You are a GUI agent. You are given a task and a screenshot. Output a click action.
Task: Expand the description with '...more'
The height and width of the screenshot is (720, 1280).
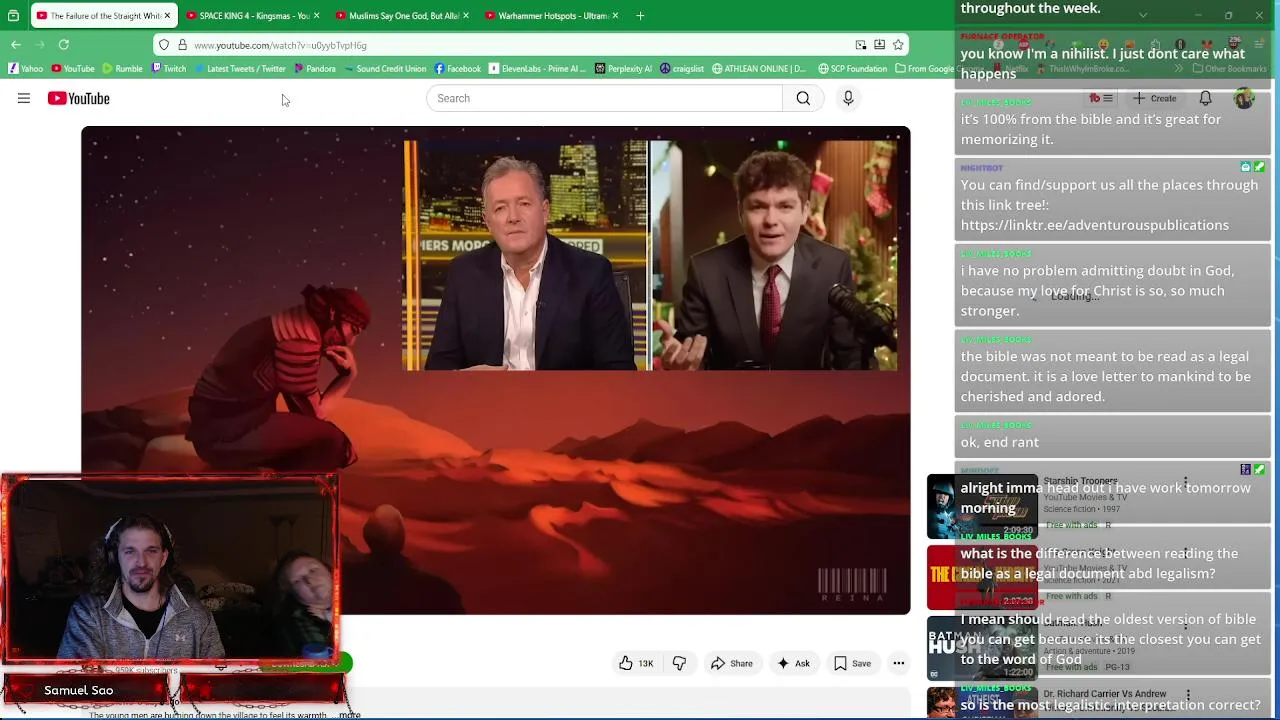tap(349, 715)
